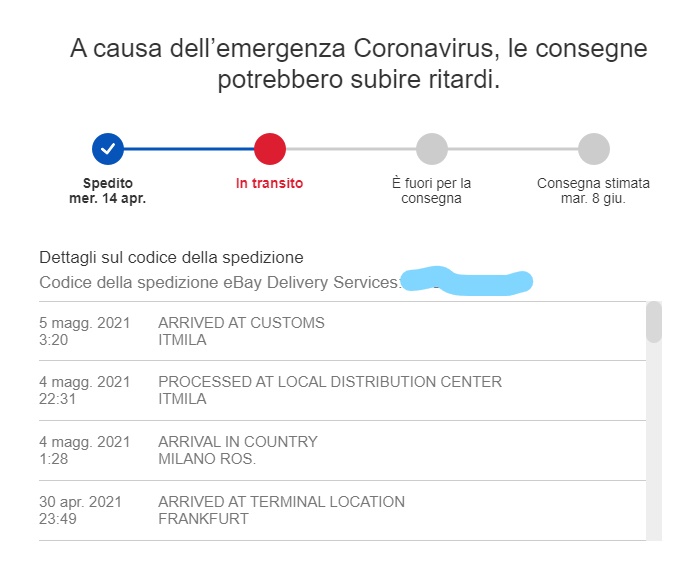Select the Spedito mer. 14 apr. label

(108, 191)
